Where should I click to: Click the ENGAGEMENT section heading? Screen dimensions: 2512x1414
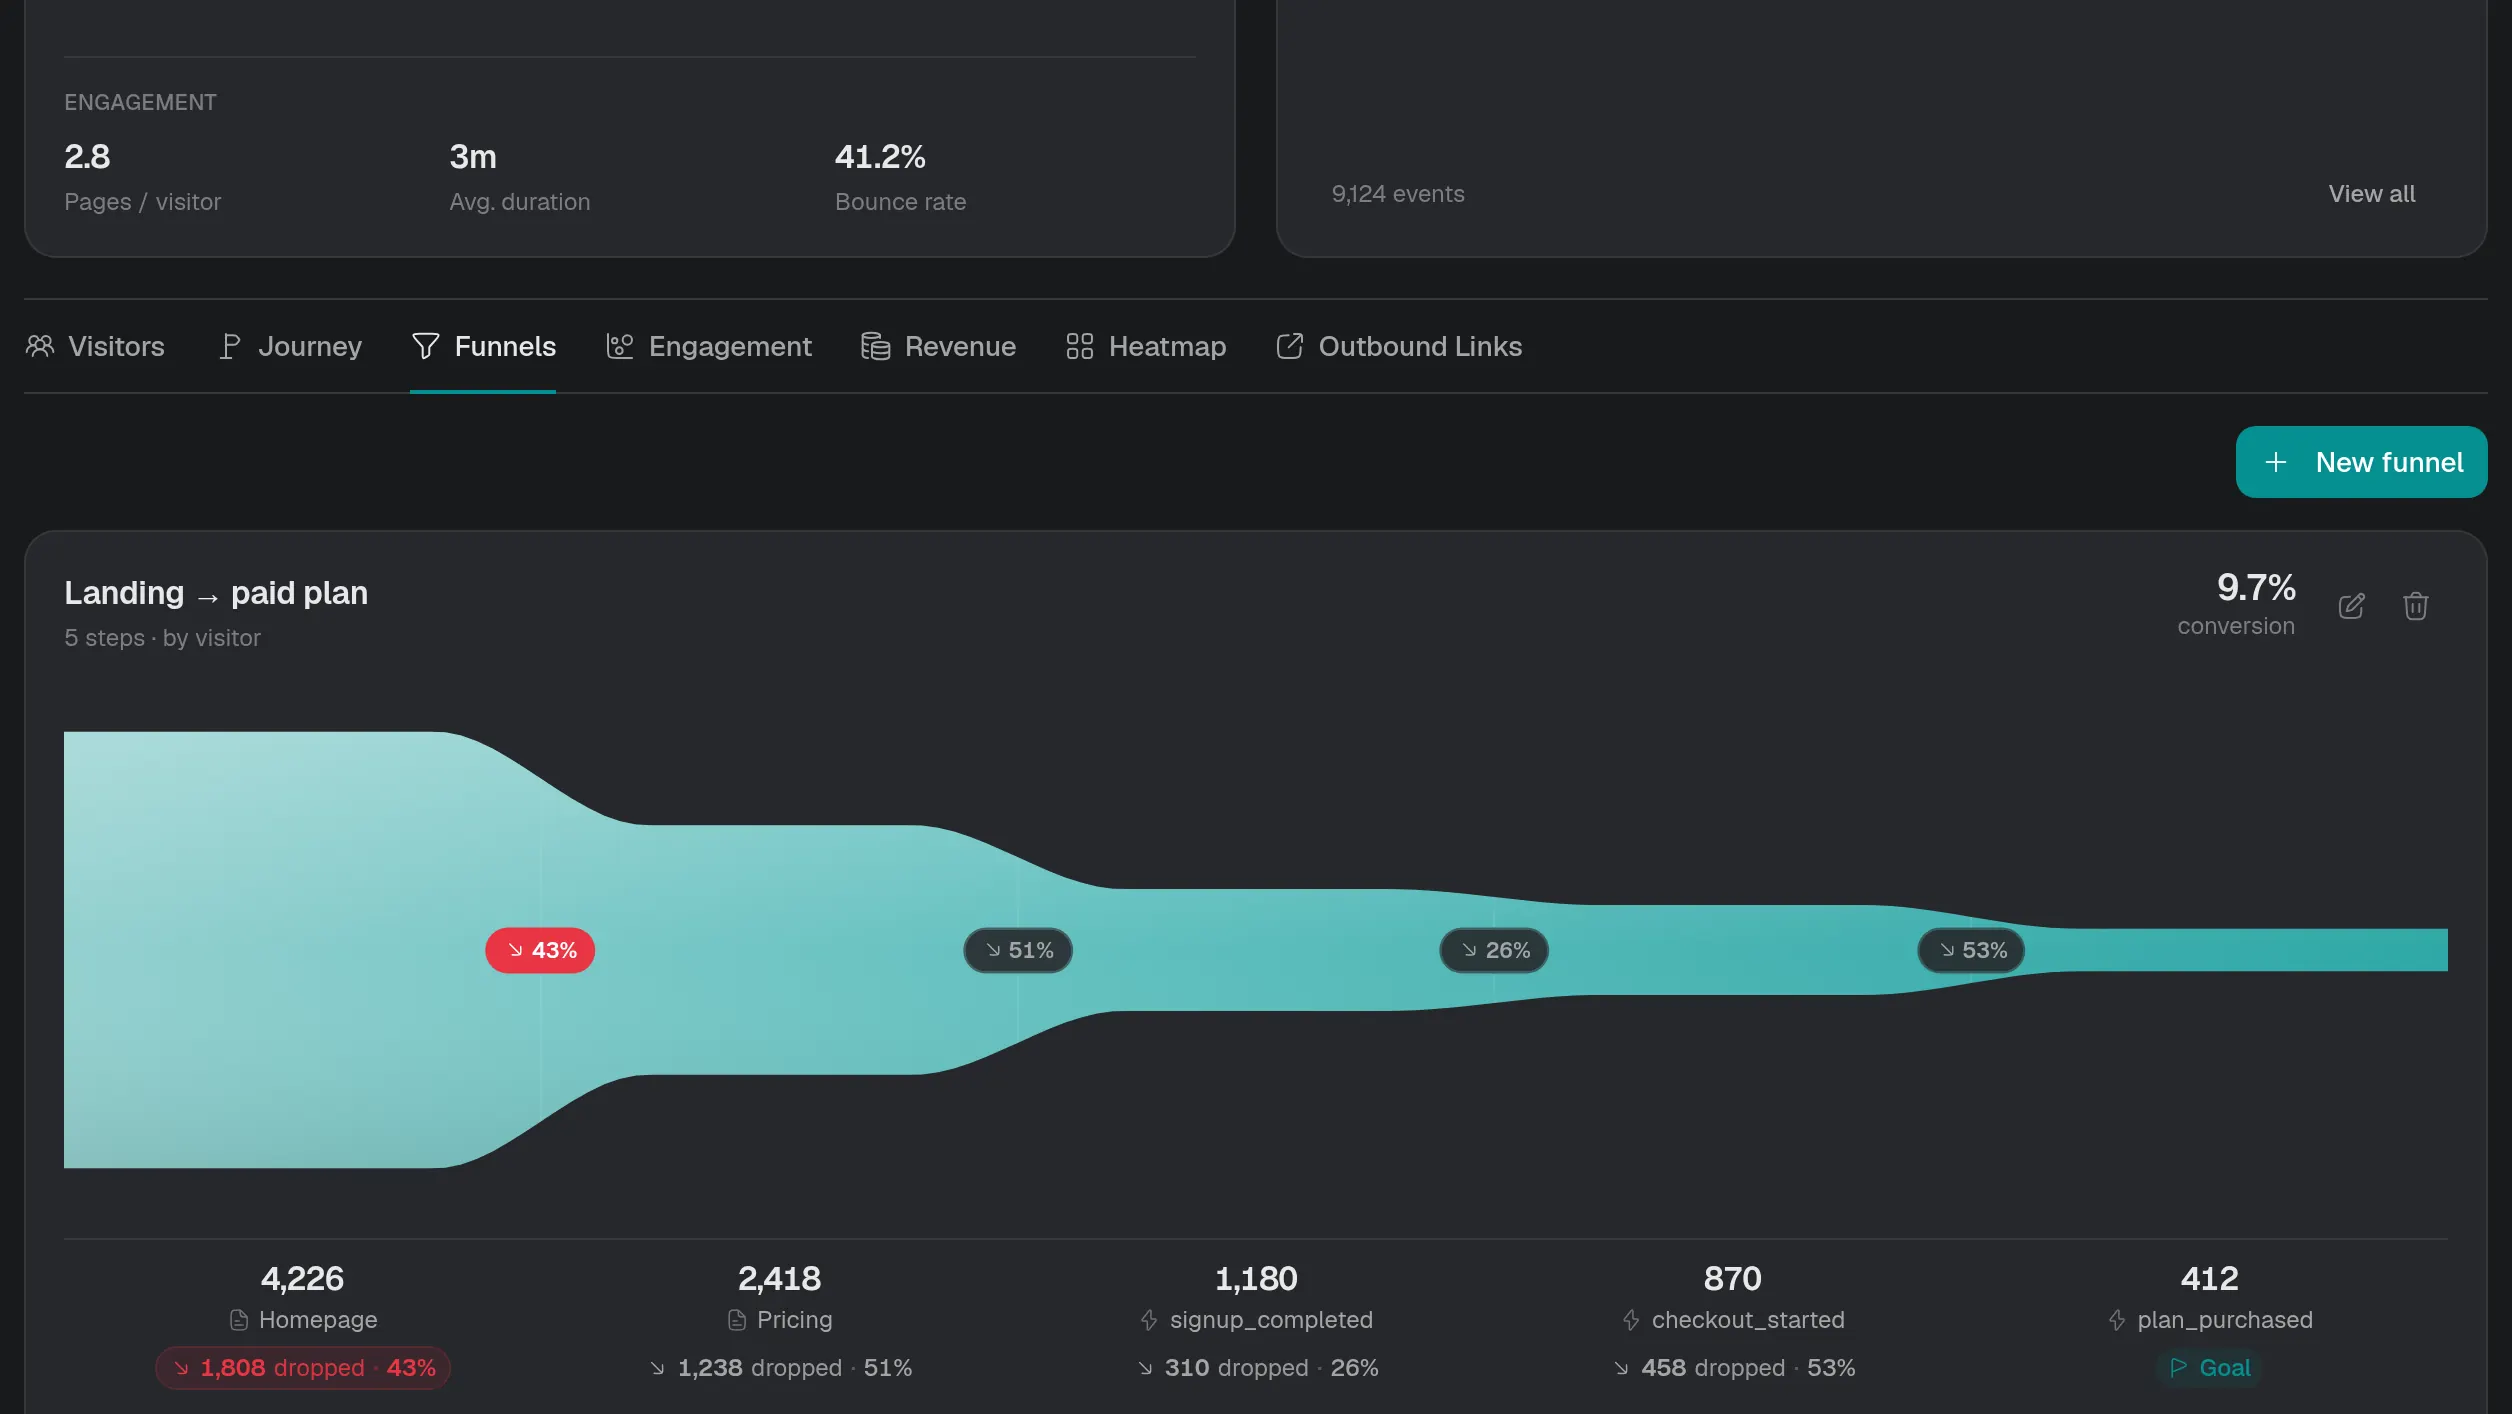(140, 102)
